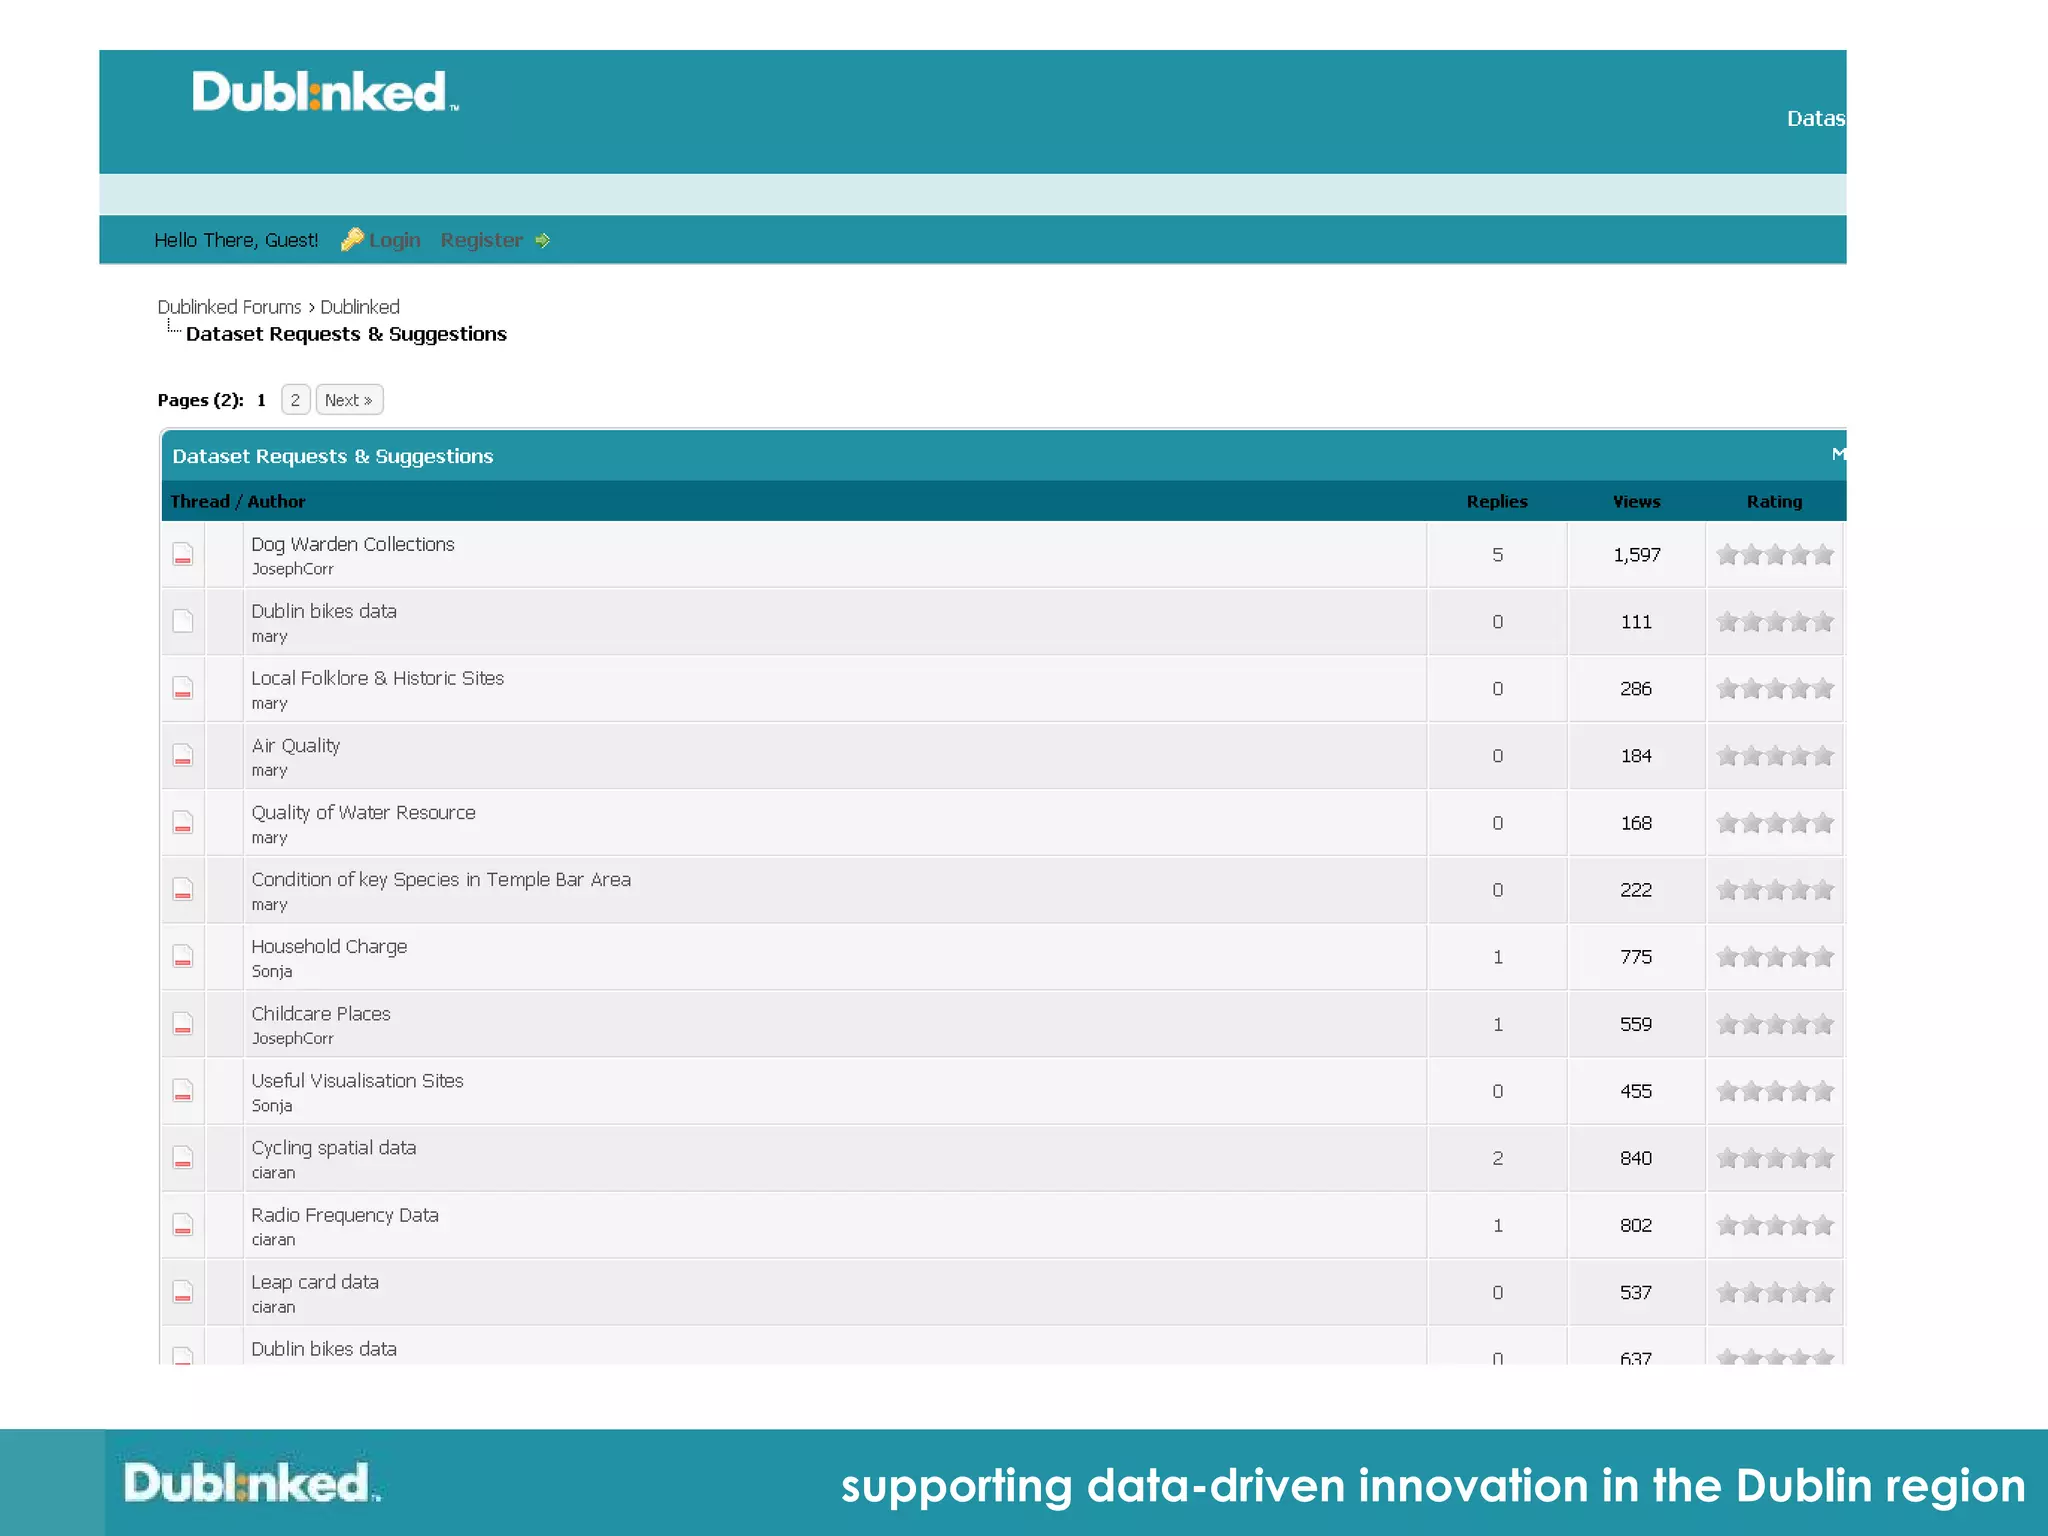View author JosephCorr under Dog Warden Collections
The width and height of the screenshot is (2048, 1536).
[x=292, y=569]
